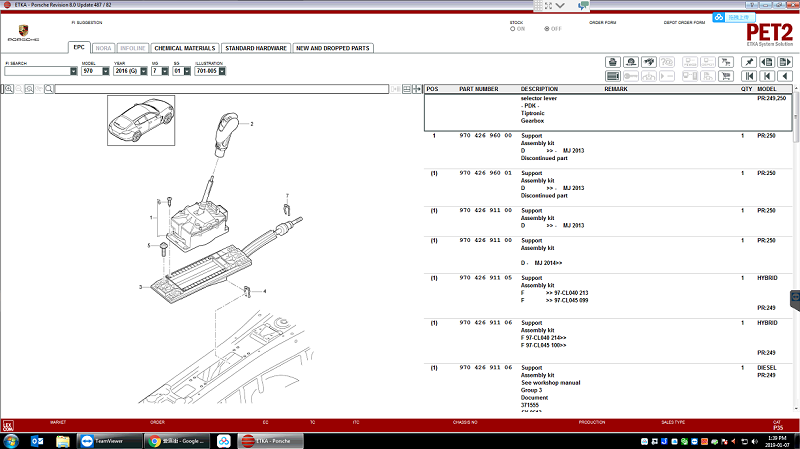Select the stock ON radio button
Screen dimensions: 800x449
512,29
